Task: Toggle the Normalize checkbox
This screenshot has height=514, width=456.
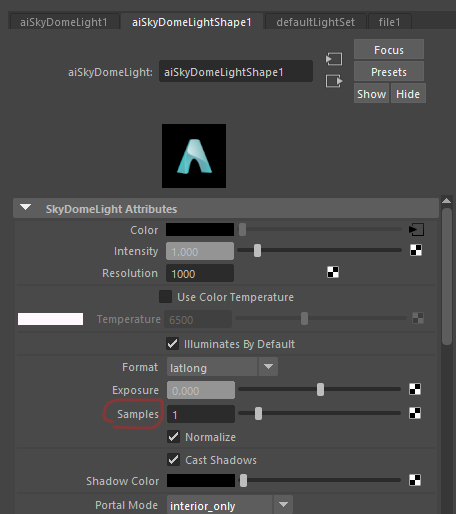Action: 173,437
